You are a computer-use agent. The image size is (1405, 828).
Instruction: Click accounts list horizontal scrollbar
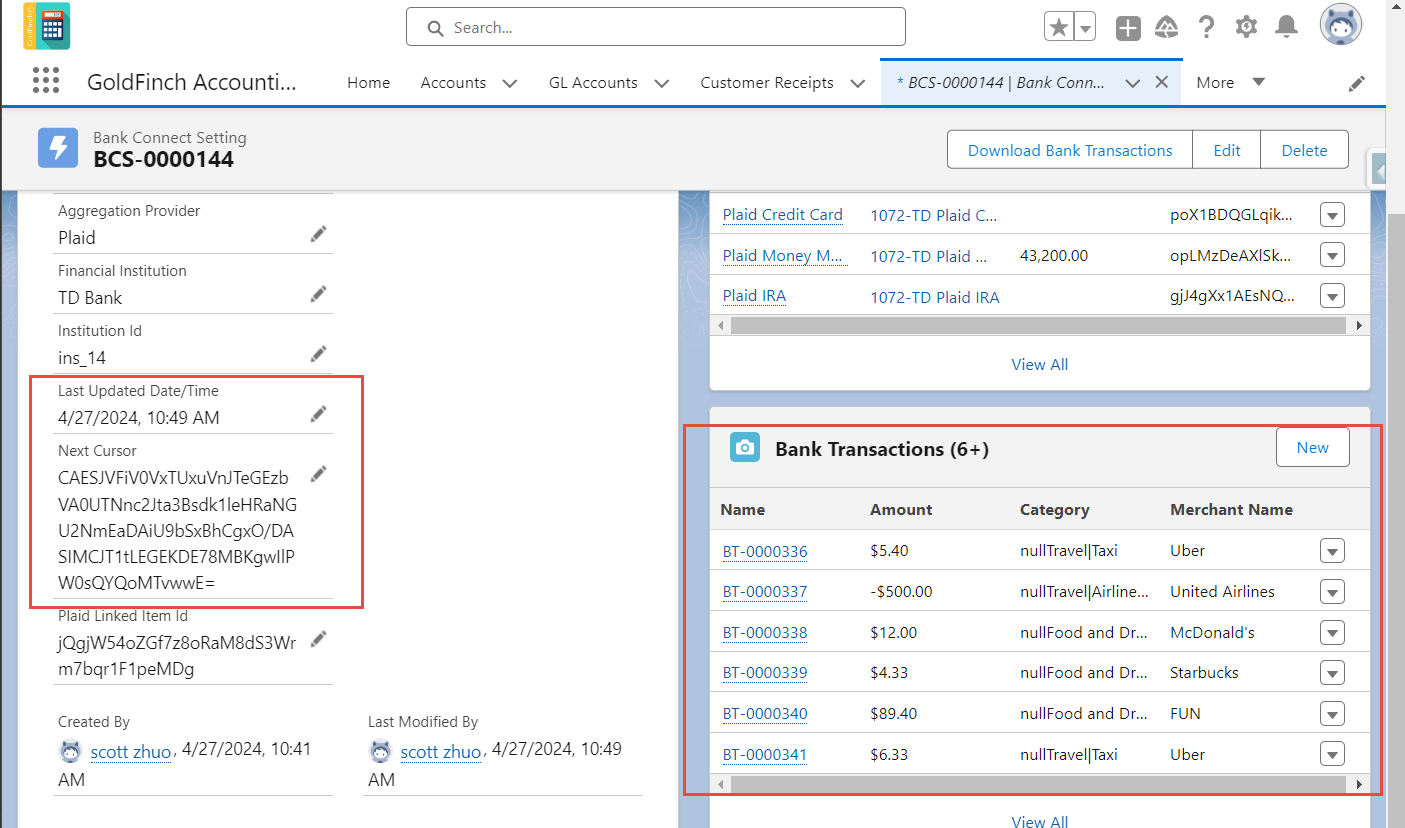pyautogui.click(x=1039, y=325)
